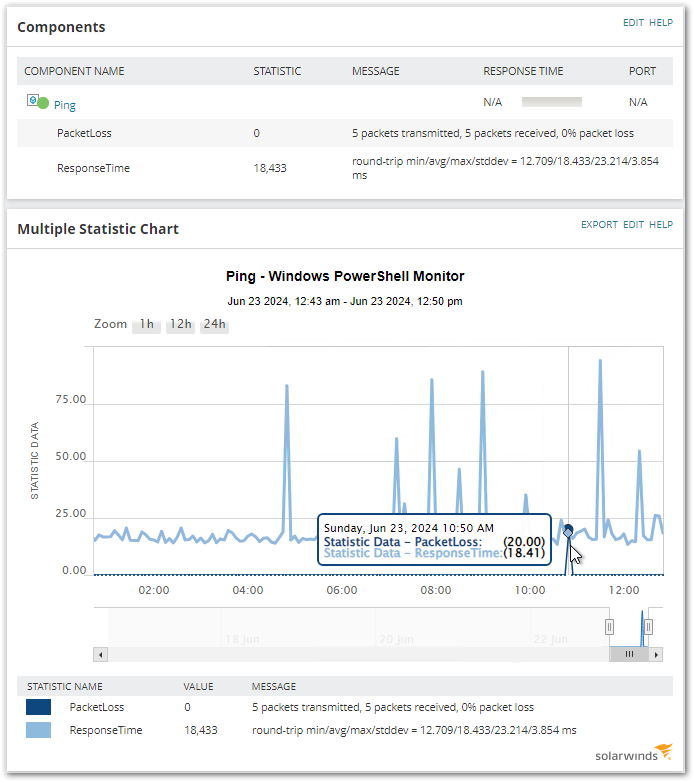Click the MESSAGE column header in Components
Image resolution: width=694 pixels, height=782 pixels.
pos(376,71)
